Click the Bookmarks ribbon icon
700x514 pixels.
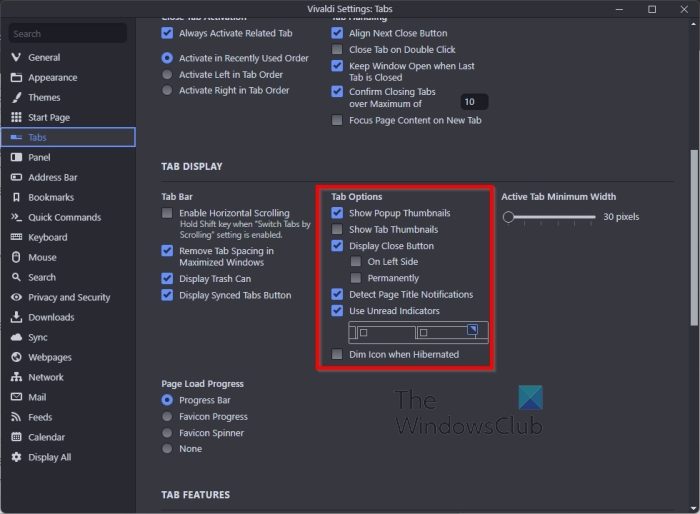point(16,197)
